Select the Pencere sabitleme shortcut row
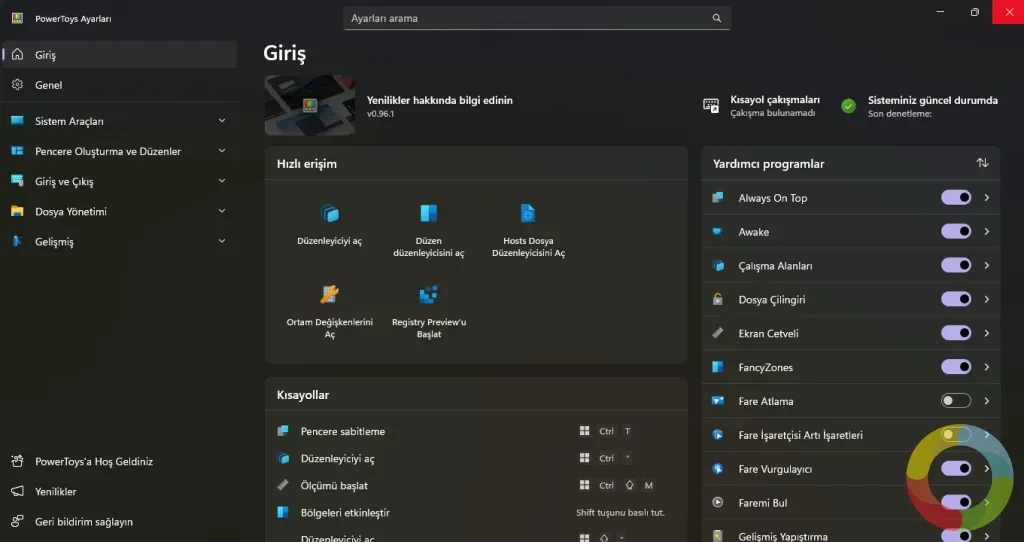This screenshot has height=542, width=1024. tap(476, 431)
